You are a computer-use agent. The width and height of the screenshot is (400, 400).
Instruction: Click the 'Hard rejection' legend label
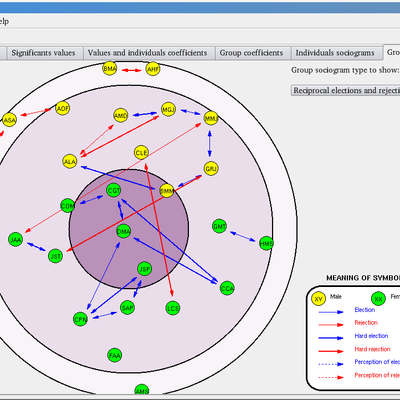[372, 349]
